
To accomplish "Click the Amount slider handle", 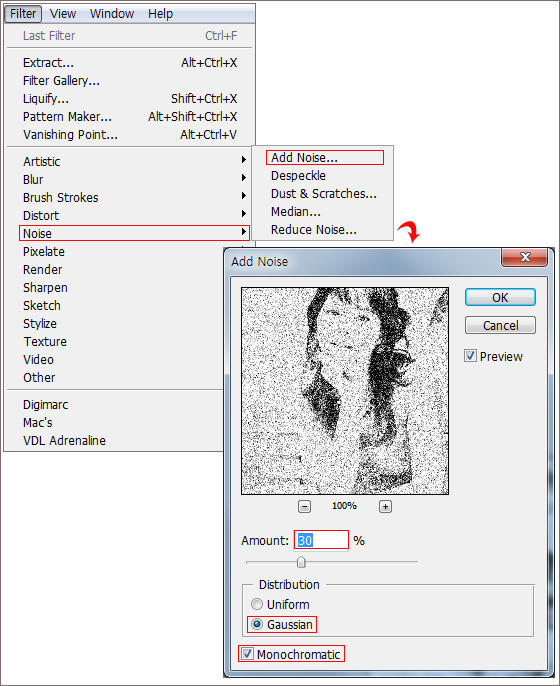I will 301,562.
